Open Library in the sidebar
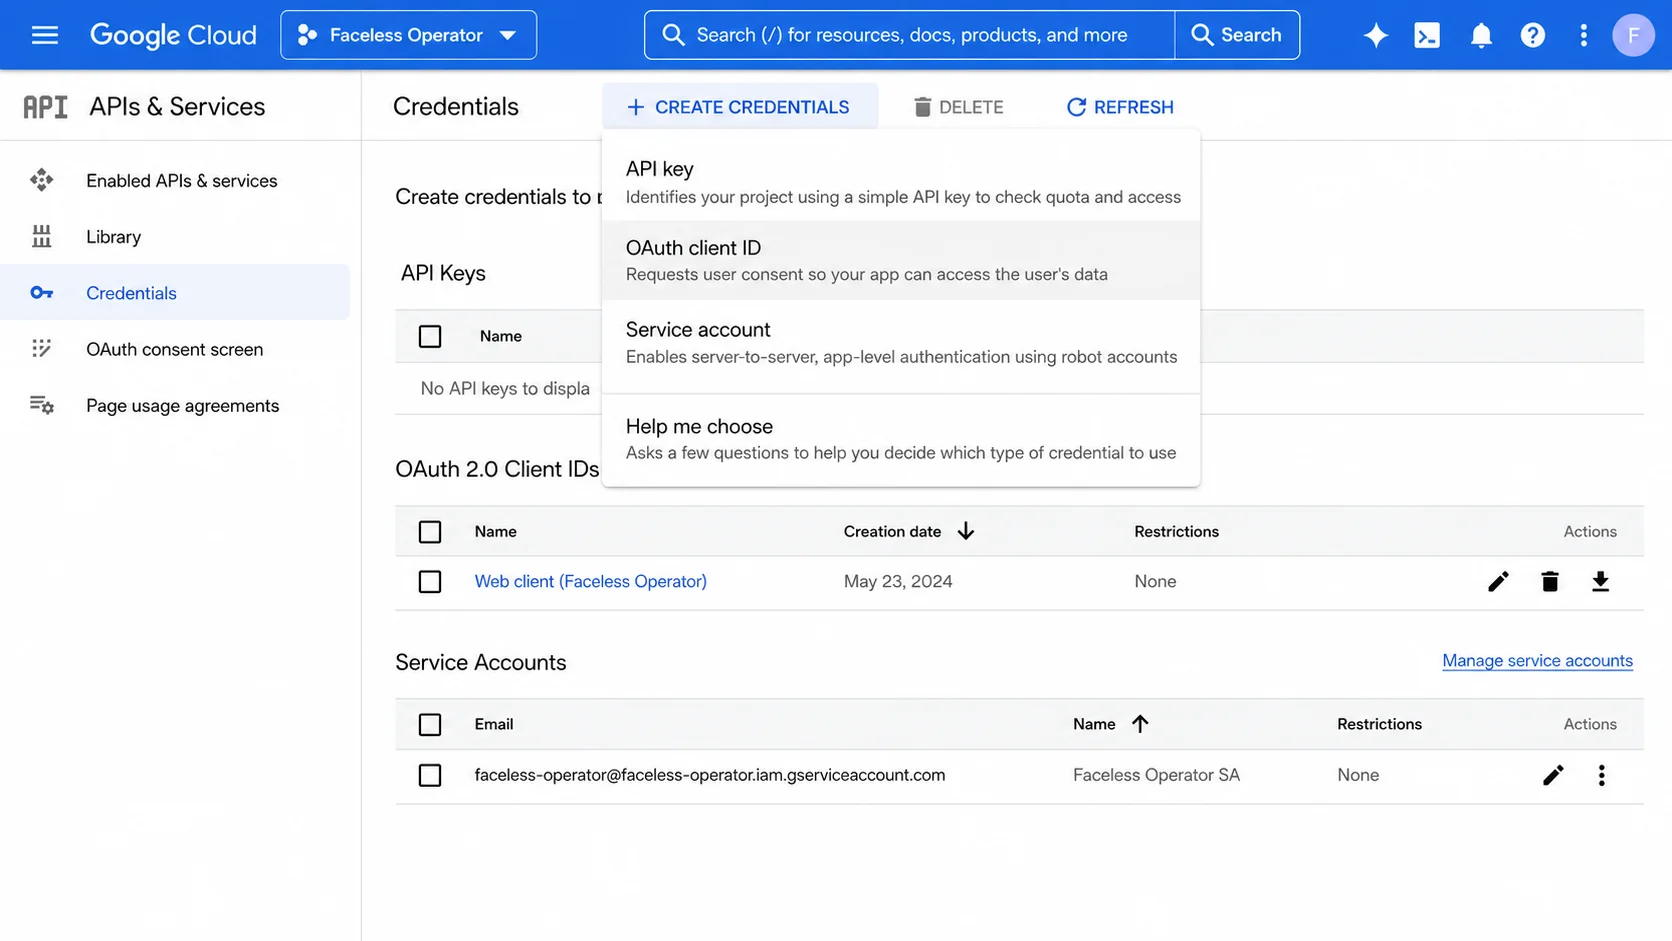The height and width of the screenshot is (941, 1672). 175,236
